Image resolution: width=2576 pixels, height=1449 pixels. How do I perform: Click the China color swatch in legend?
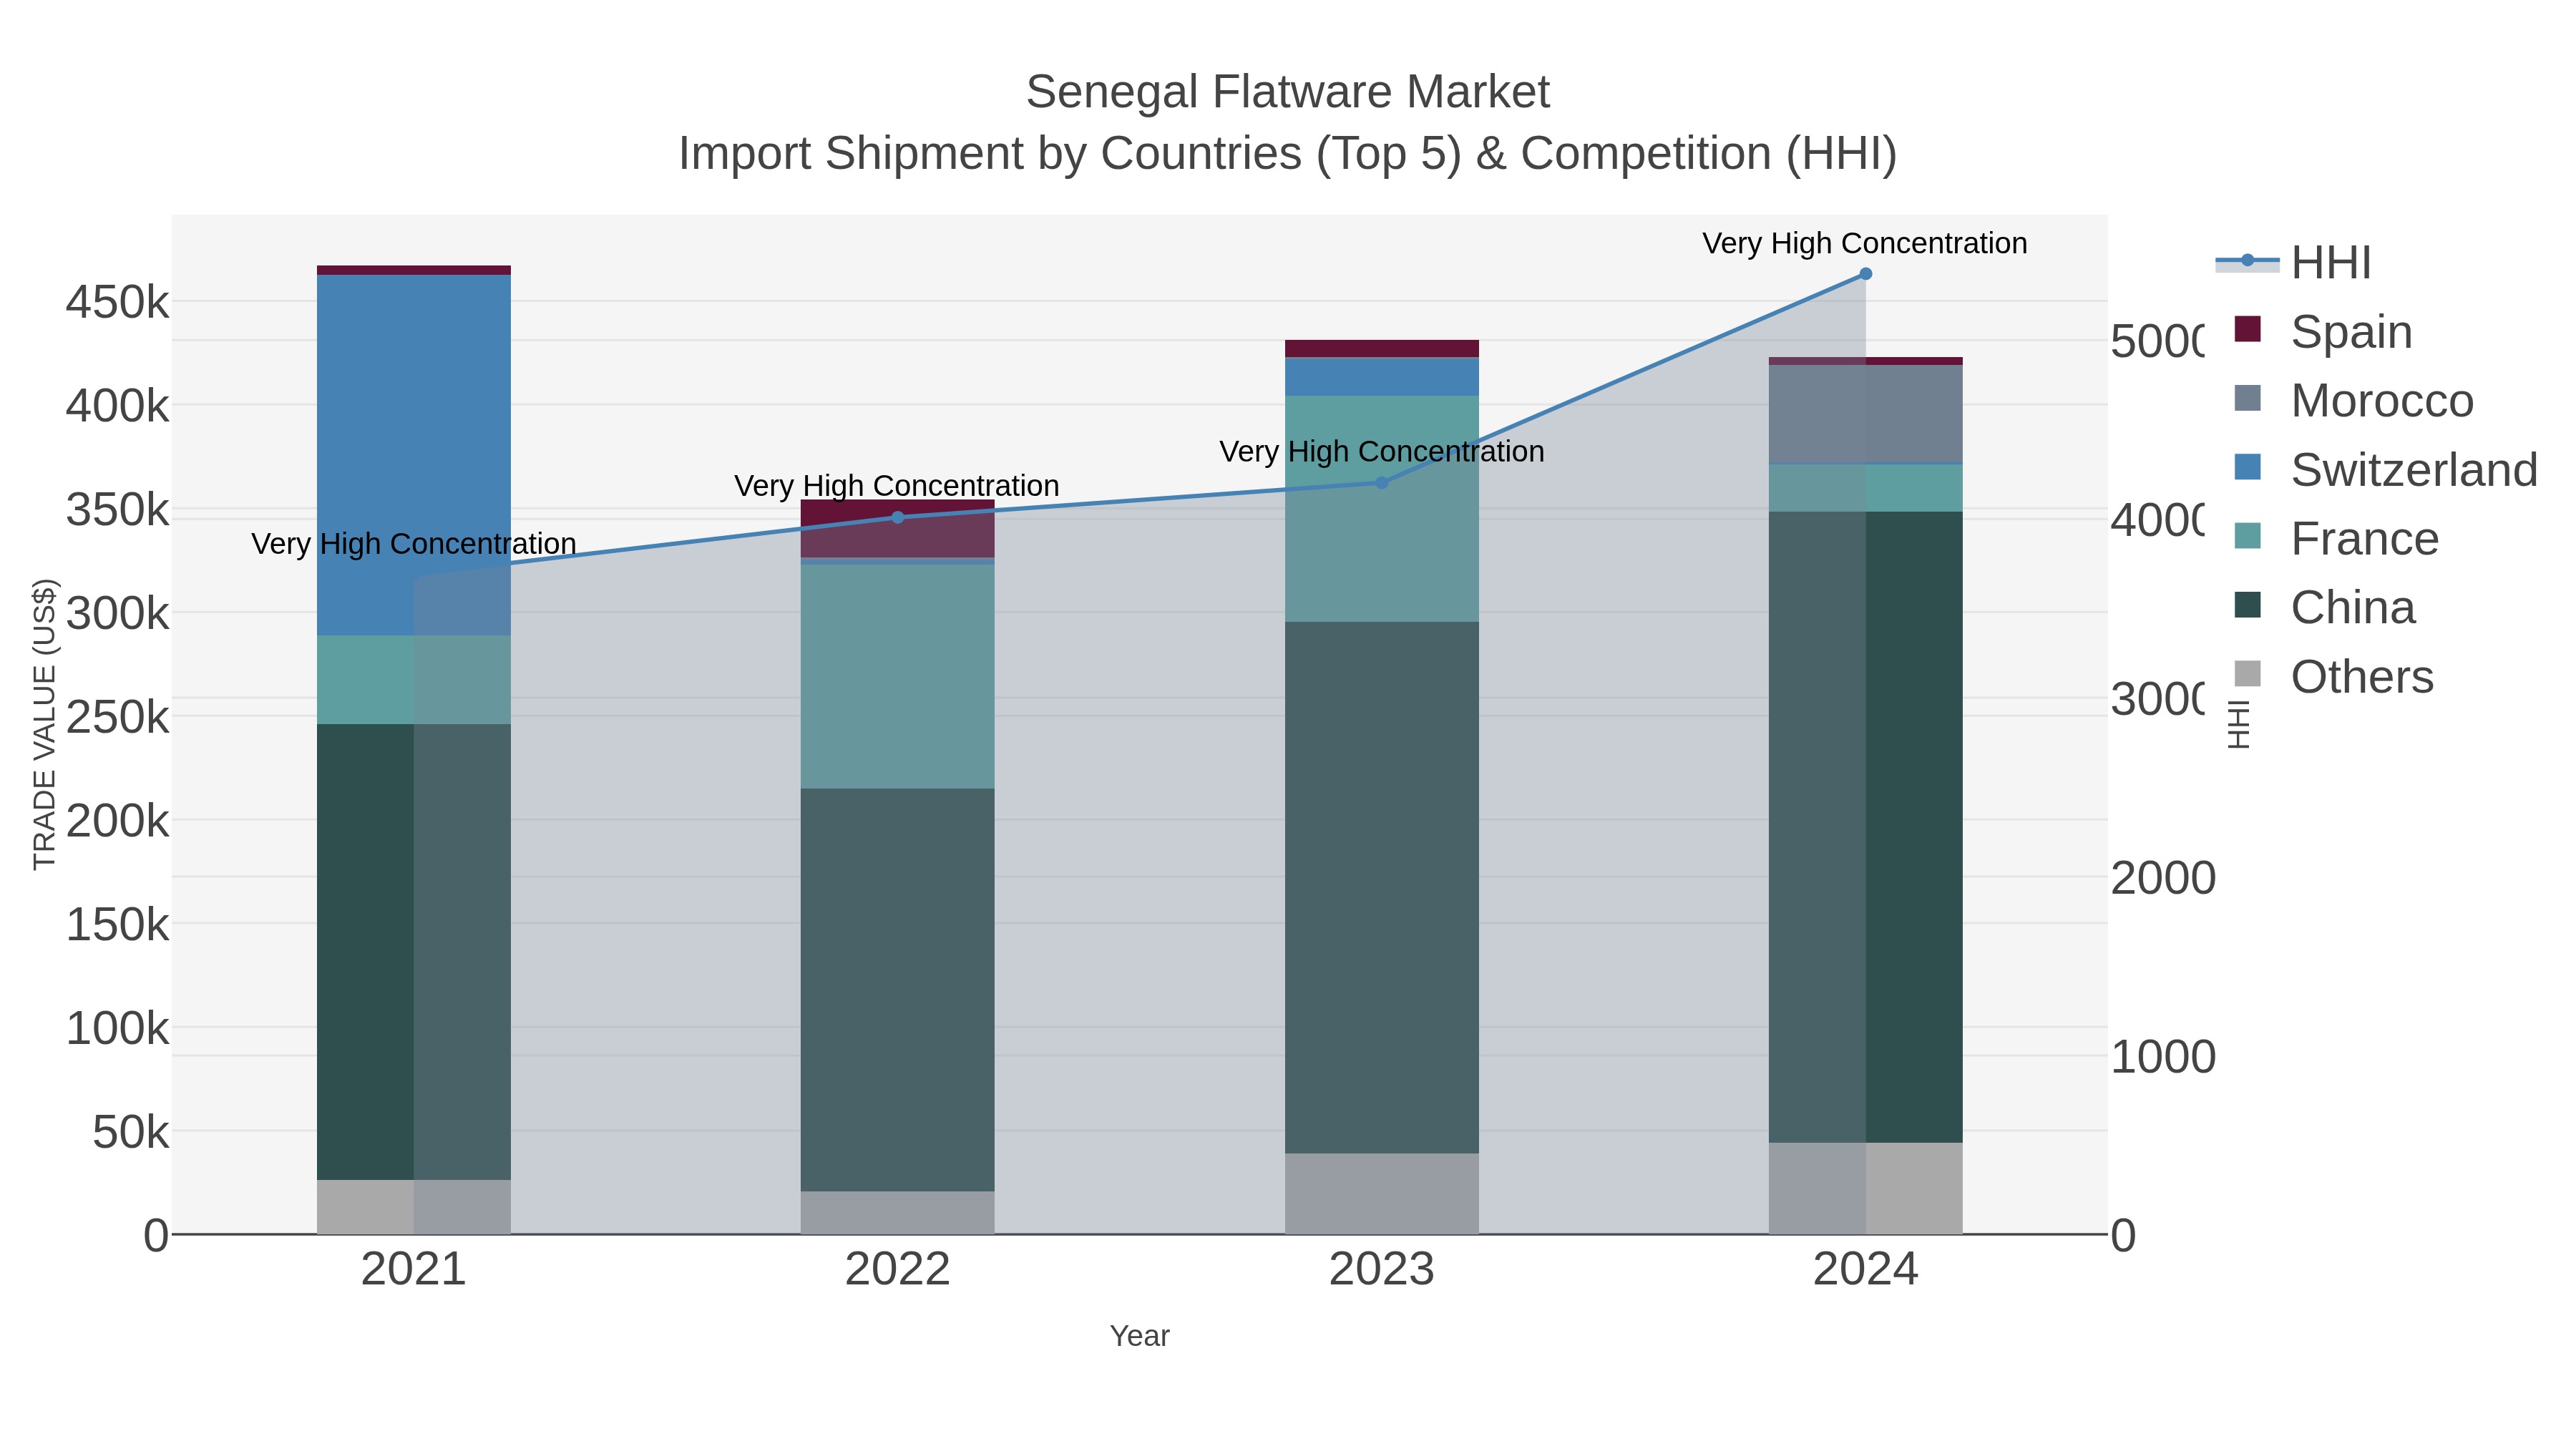tap(2247, 605)
